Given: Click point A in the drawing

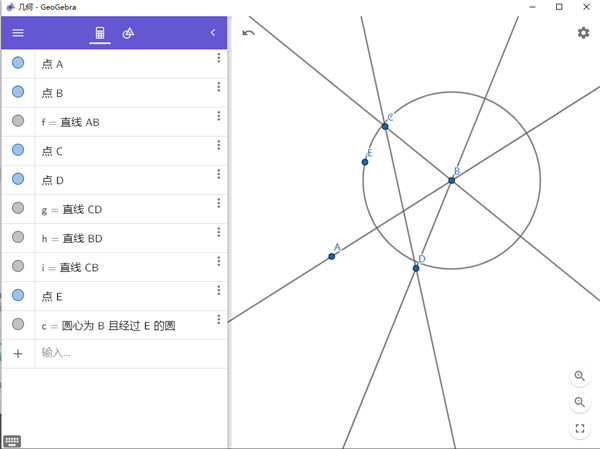Looking at the screenshot, I should click(332, 256).
